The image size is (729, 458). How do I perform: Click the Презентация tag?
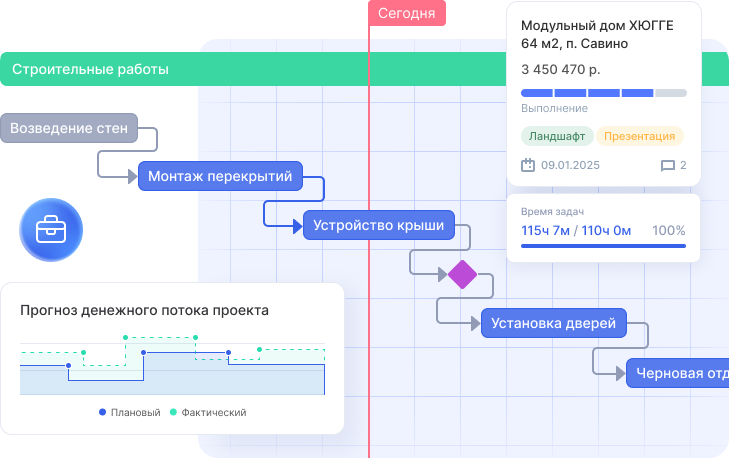(641, 136)
